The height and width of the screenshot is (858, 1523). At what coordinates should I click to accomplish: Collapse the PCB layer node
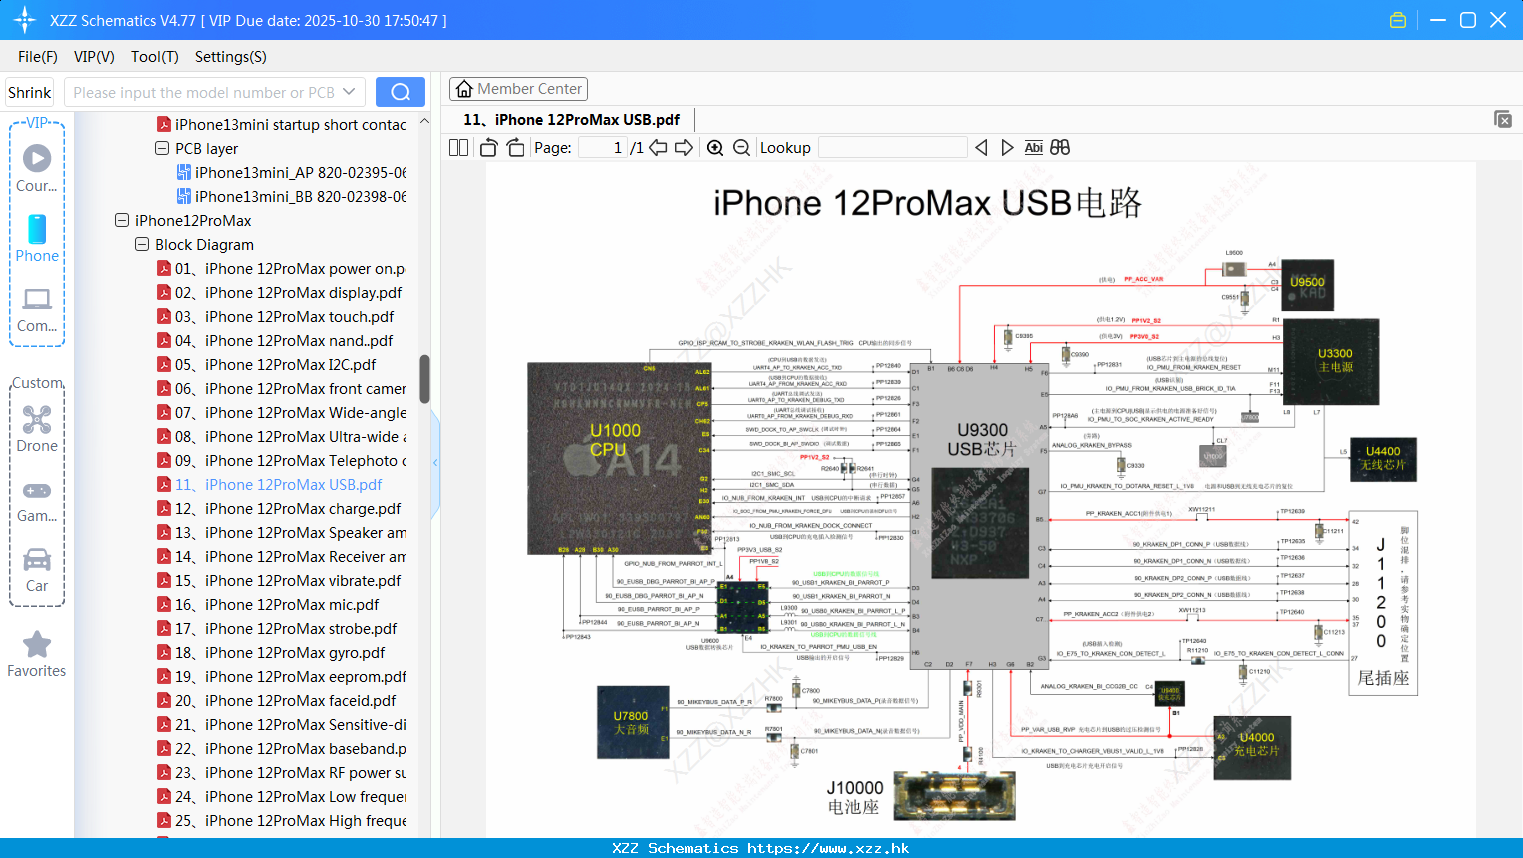tap(161, 148)
